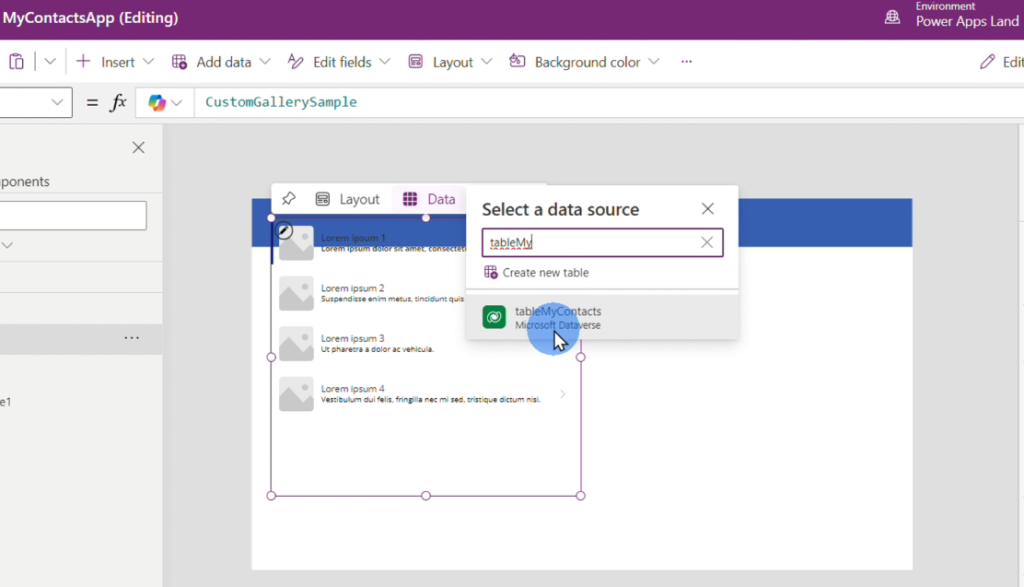
Task: Click the data source search field
Action: pos(591,242)
